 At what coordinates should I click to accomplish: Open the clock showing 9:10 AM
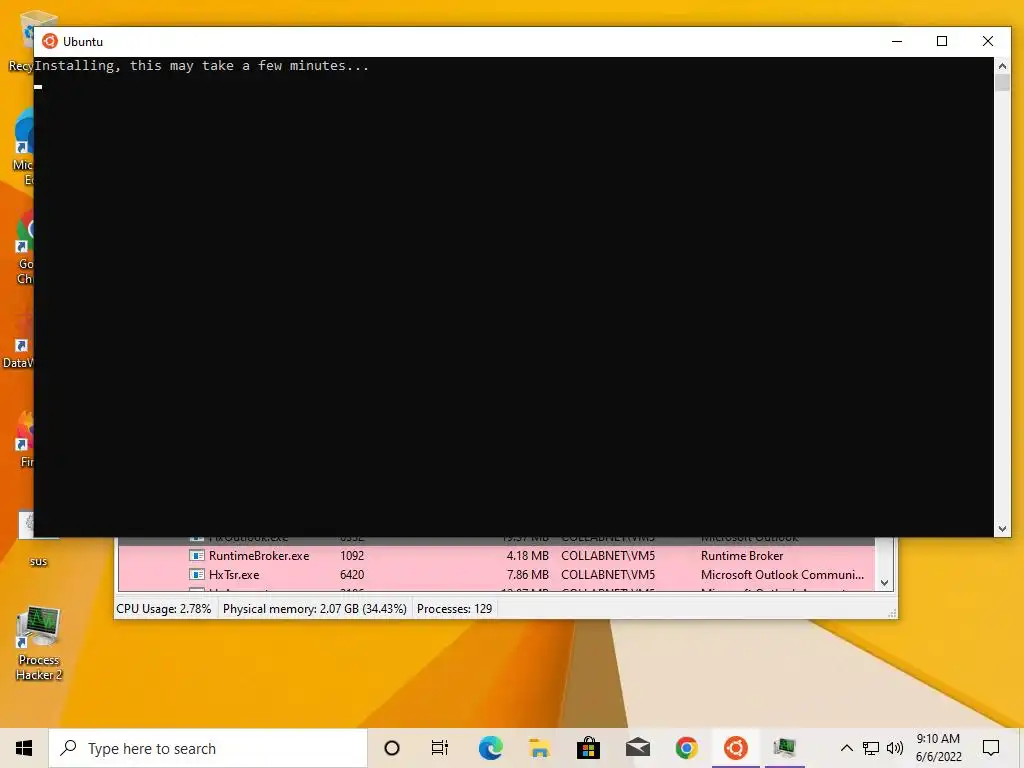click(938, 748)
